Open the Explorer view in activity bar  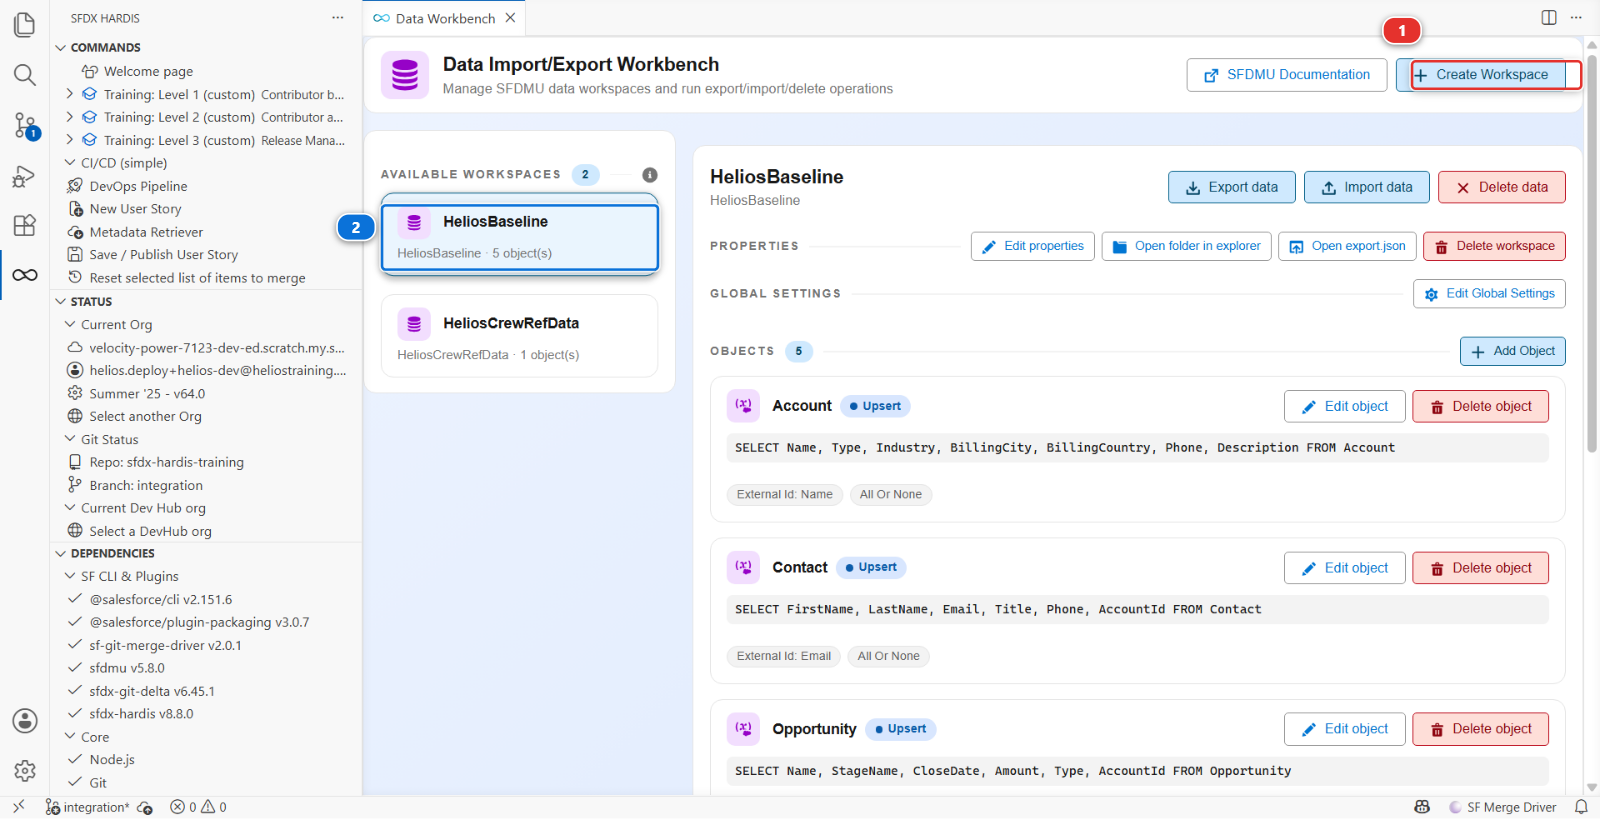point(25,24)
